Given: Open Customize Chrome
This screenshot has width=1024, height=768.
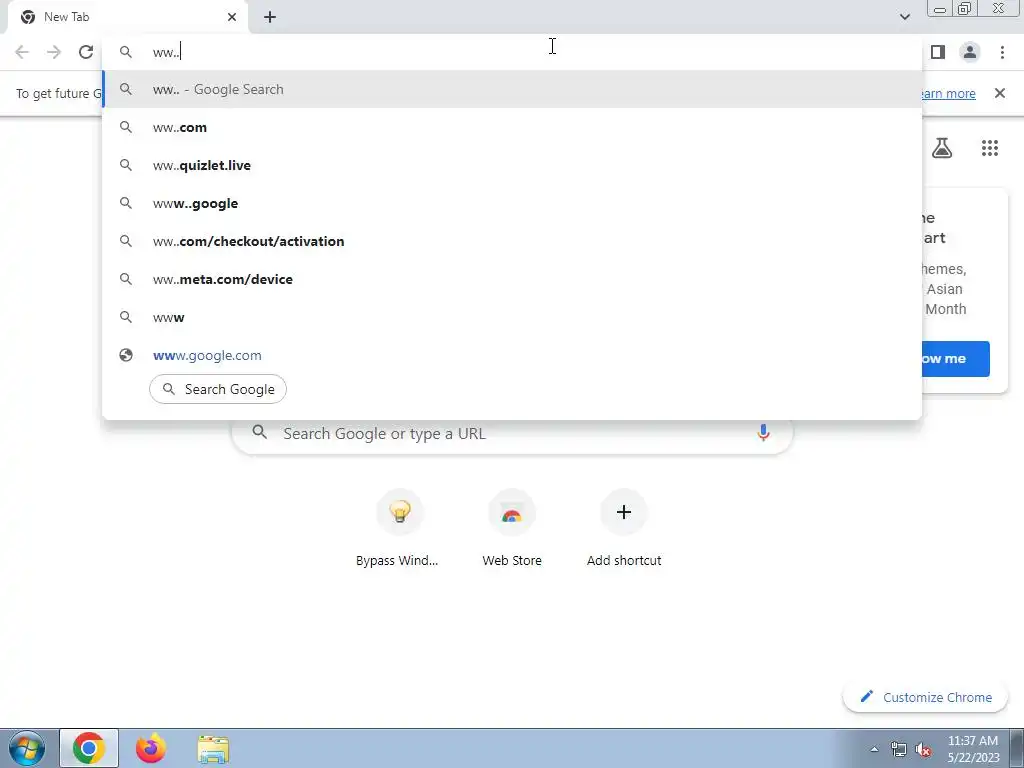Looking at the screenshot, I should 926,697.
